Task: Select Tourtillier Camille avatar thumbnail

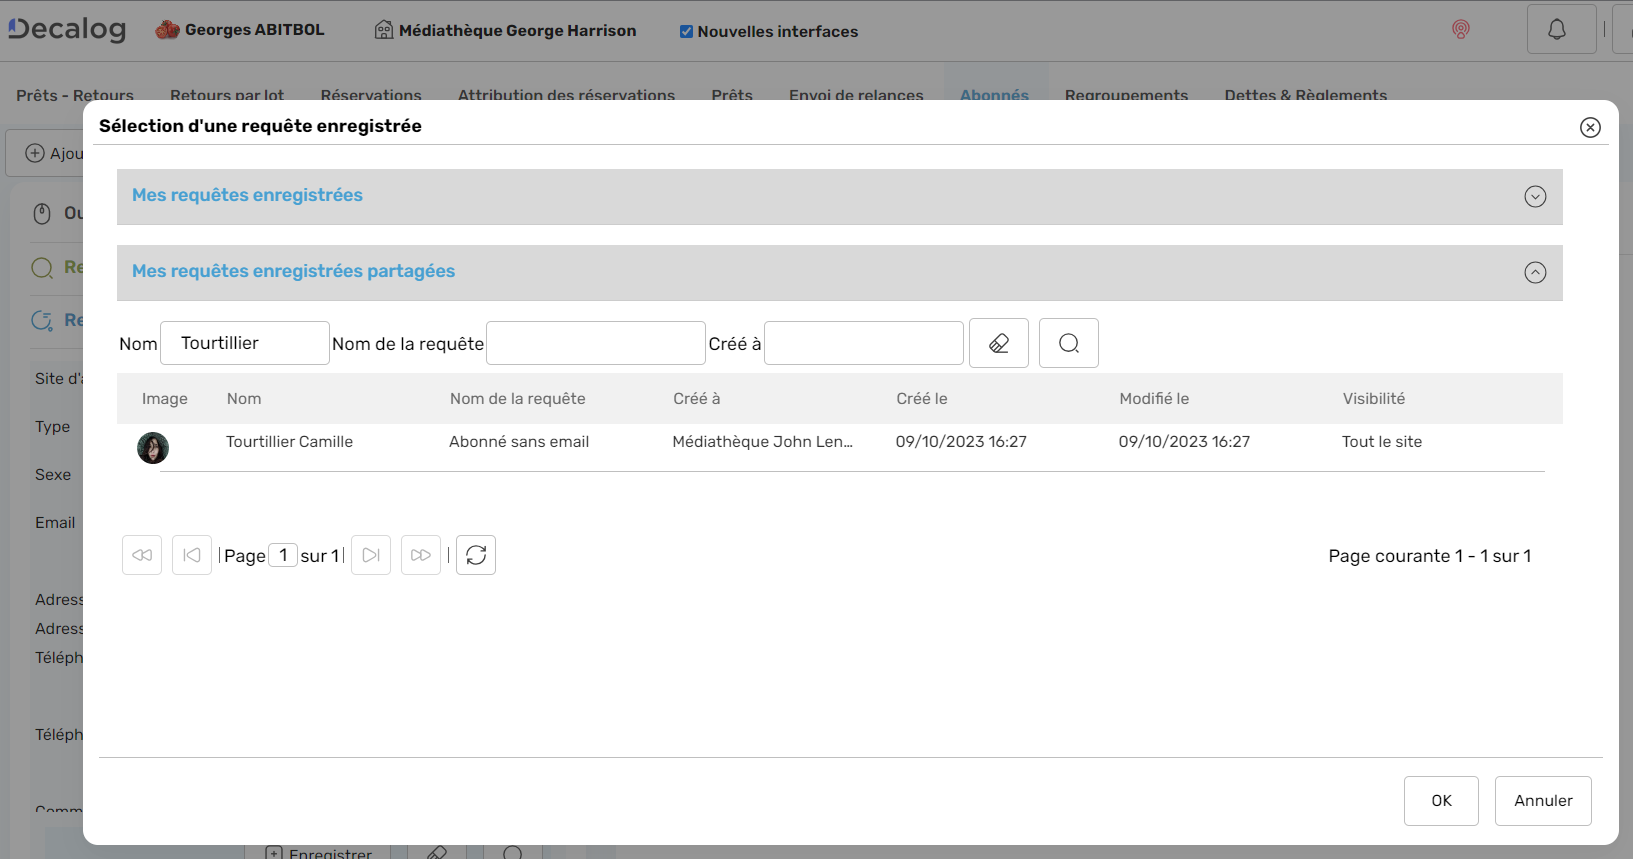Action: pos(153,448)
